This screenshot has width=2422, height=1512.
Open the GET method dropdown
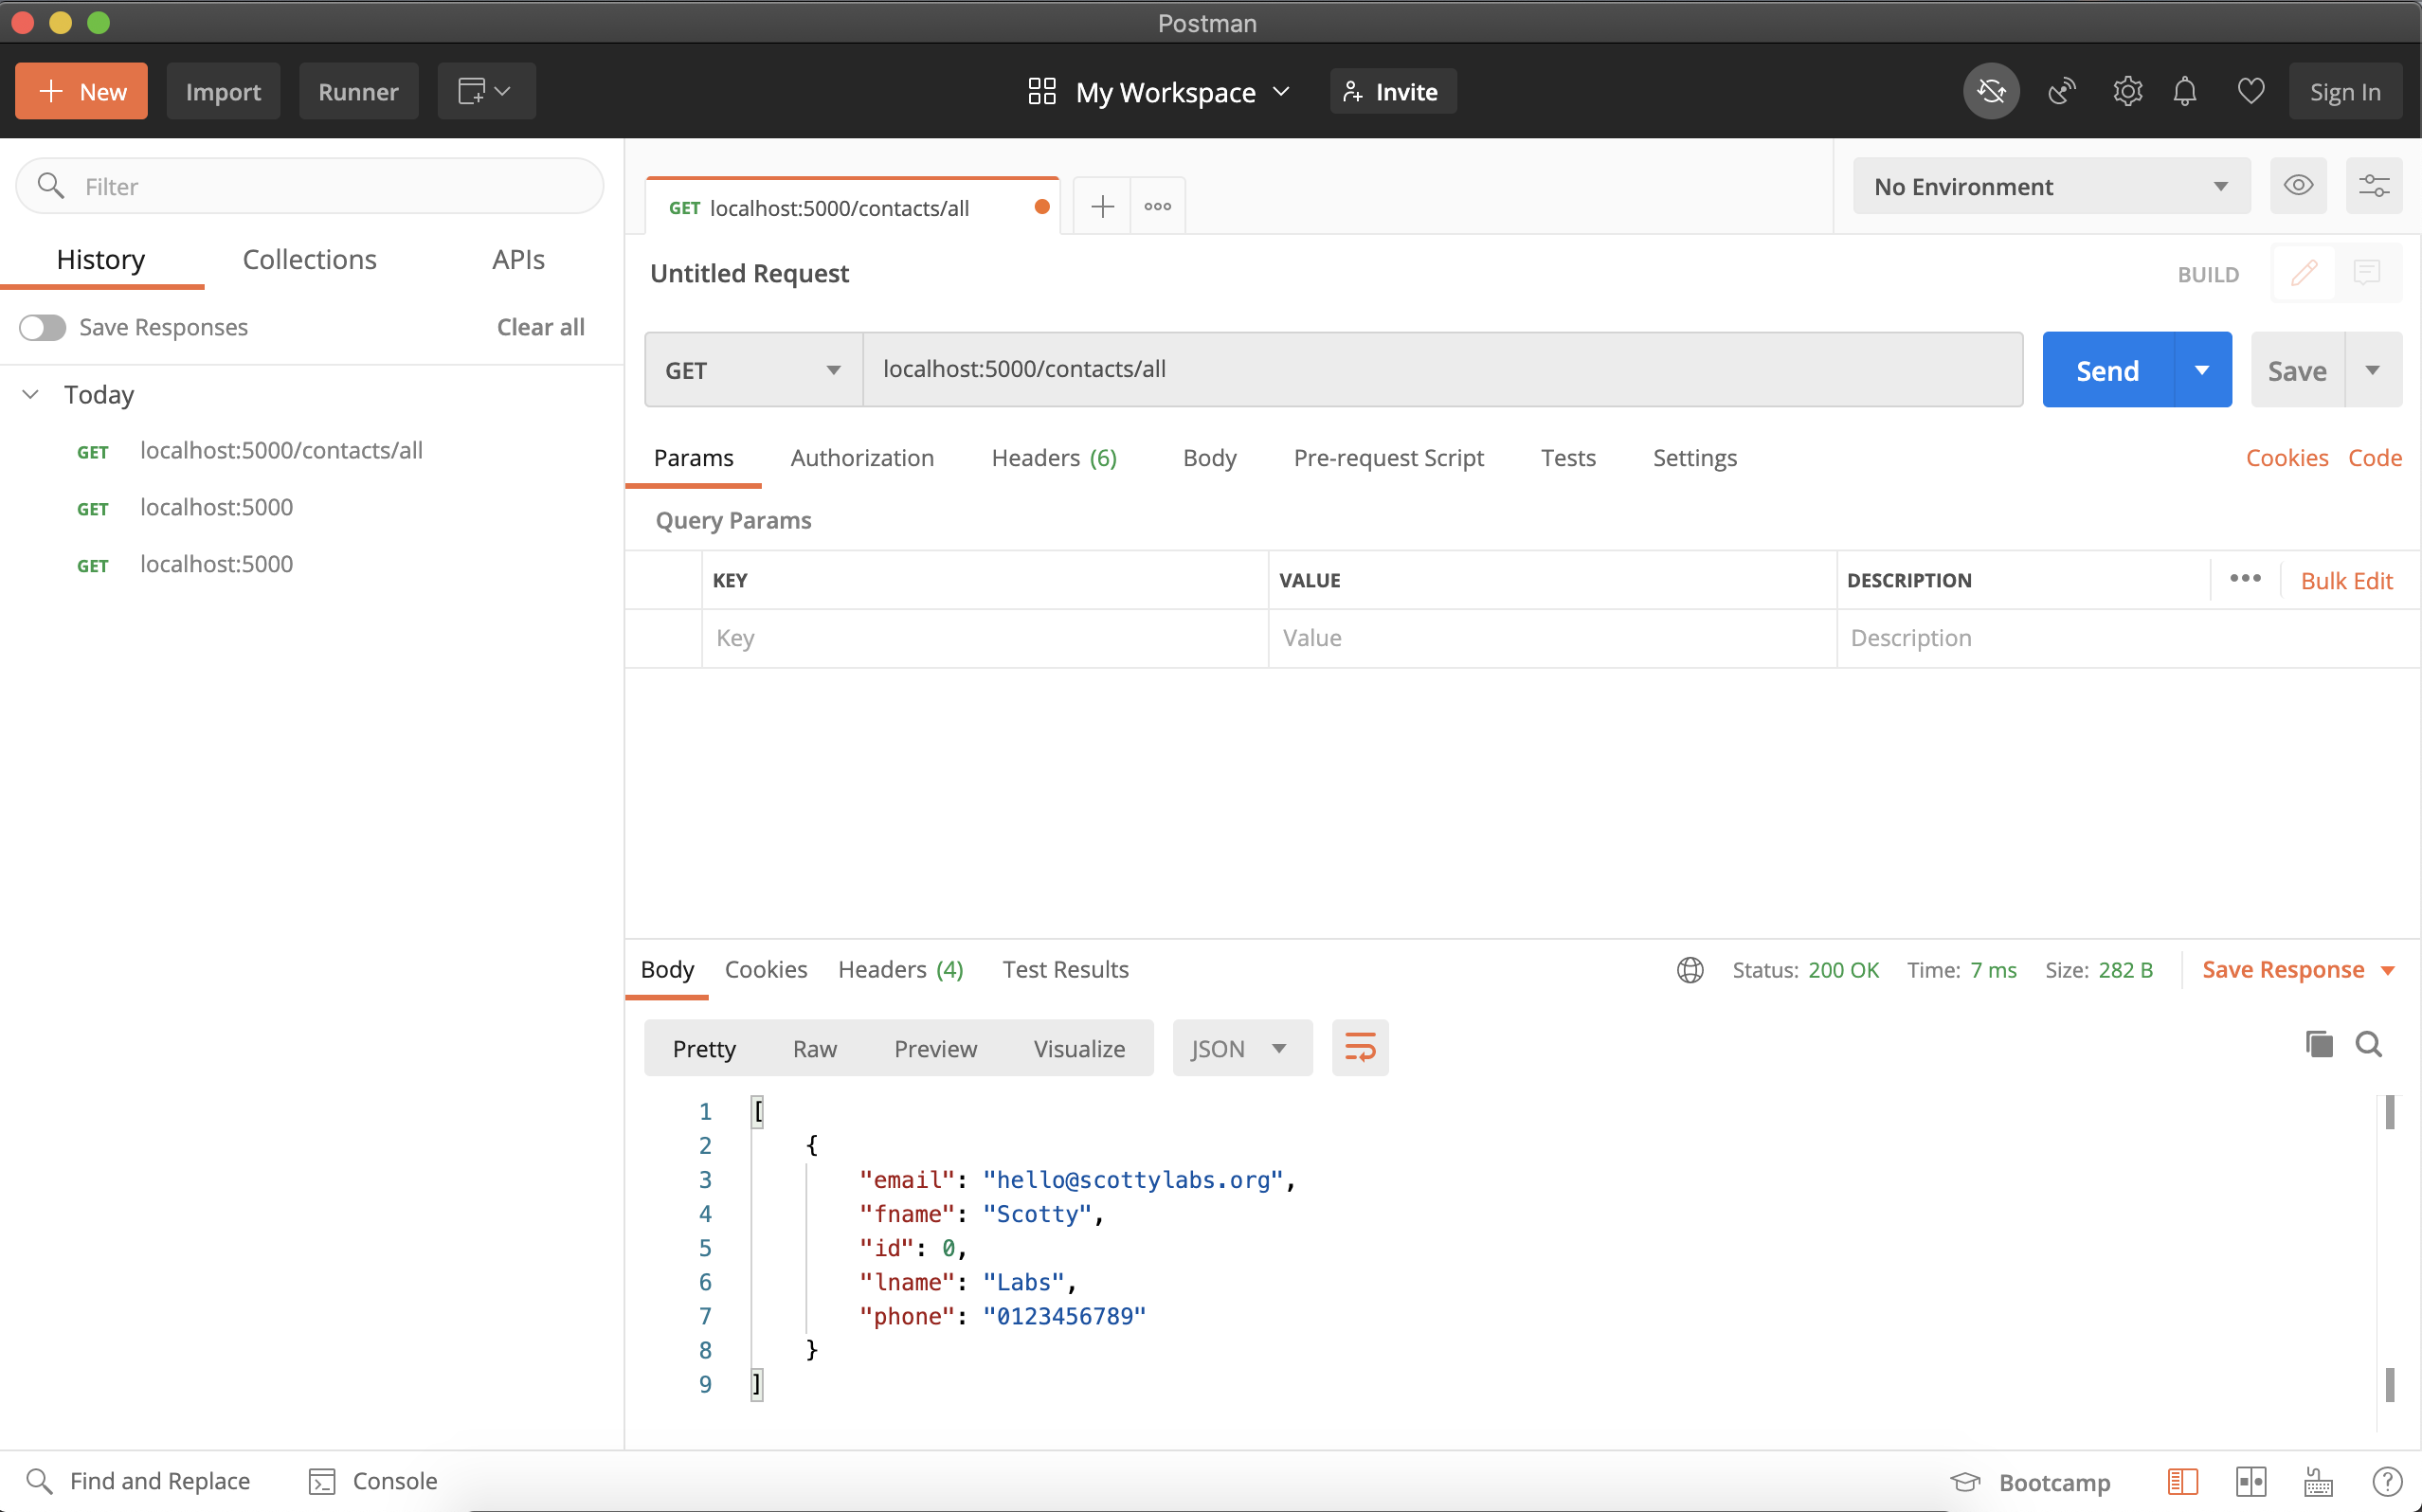tap(753, 370)
